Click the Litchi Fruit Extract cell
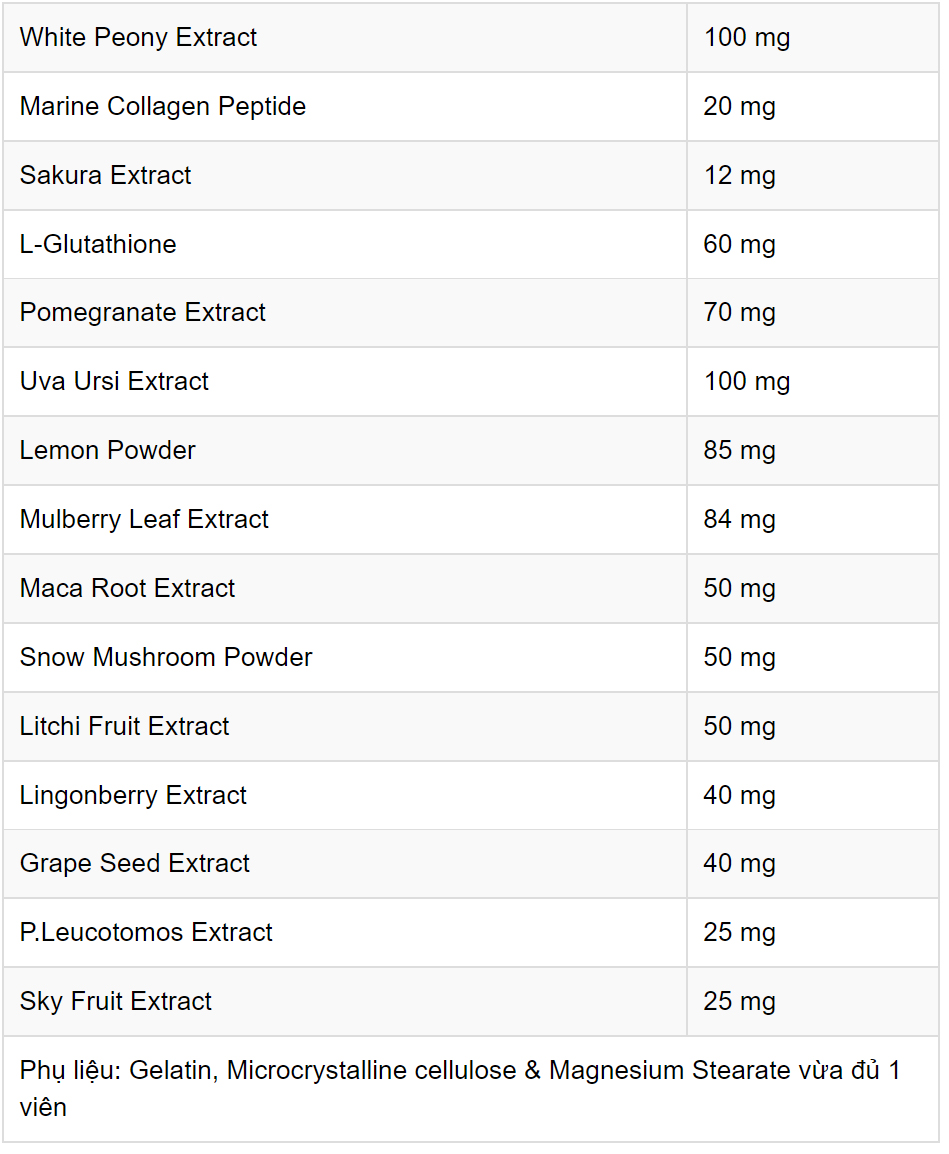This screenshot has height=1154, width=949. (345, 726)
